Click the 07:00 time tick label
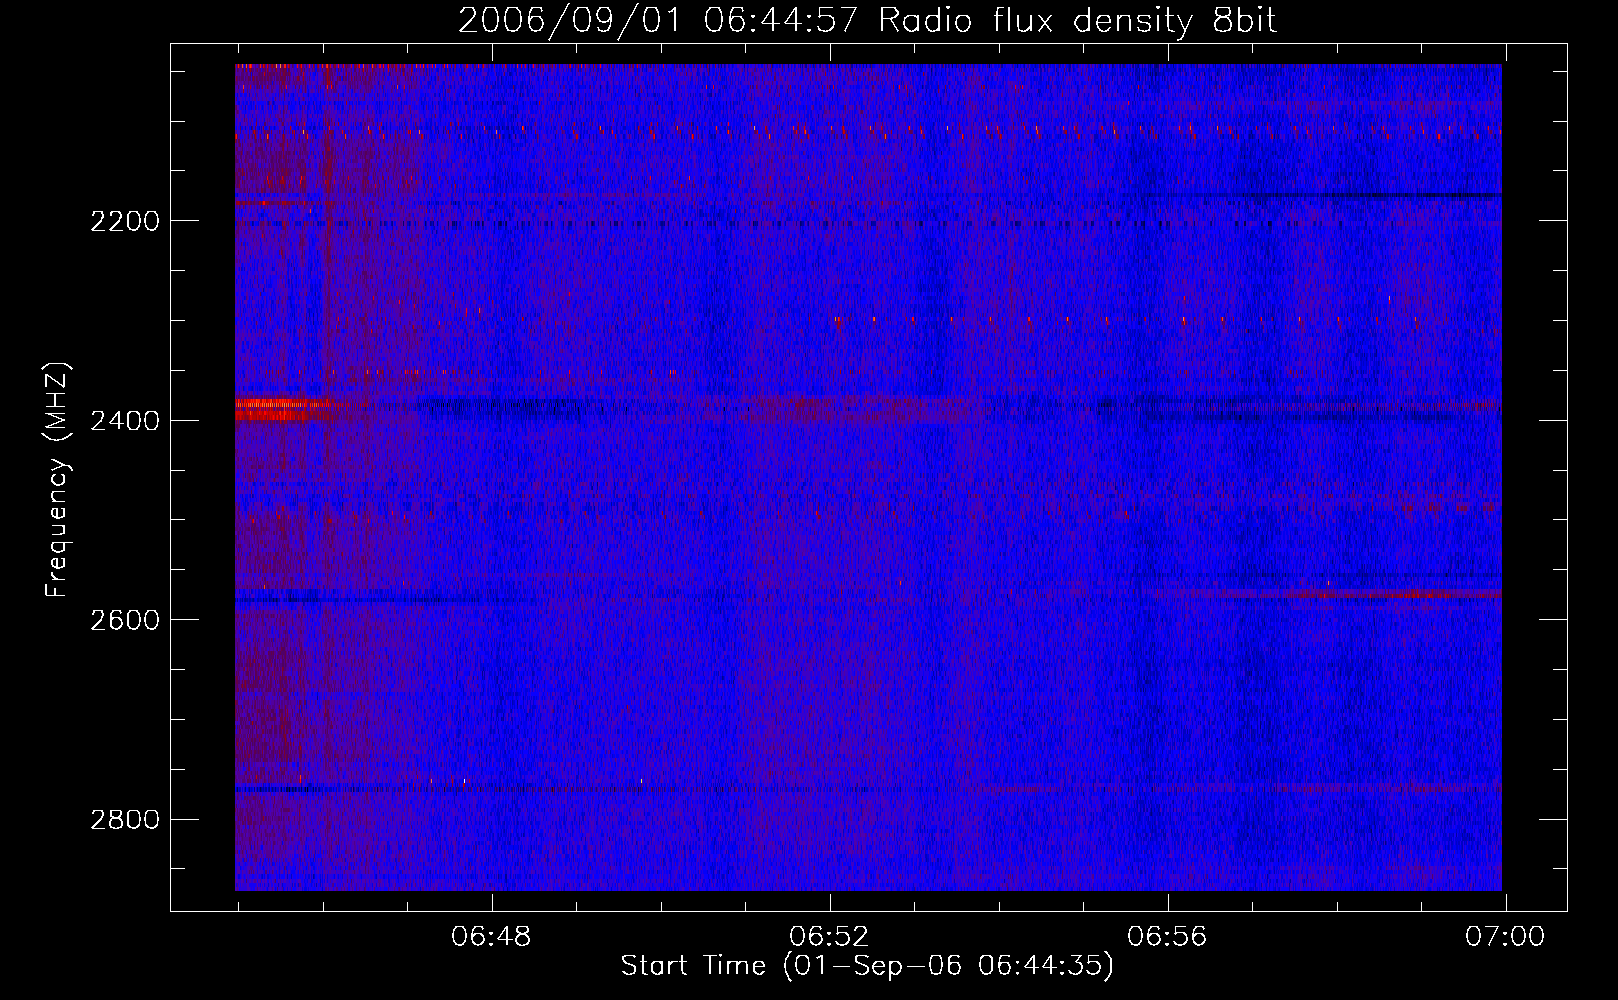The image size is (1618, 1000). pos(1505,937)
